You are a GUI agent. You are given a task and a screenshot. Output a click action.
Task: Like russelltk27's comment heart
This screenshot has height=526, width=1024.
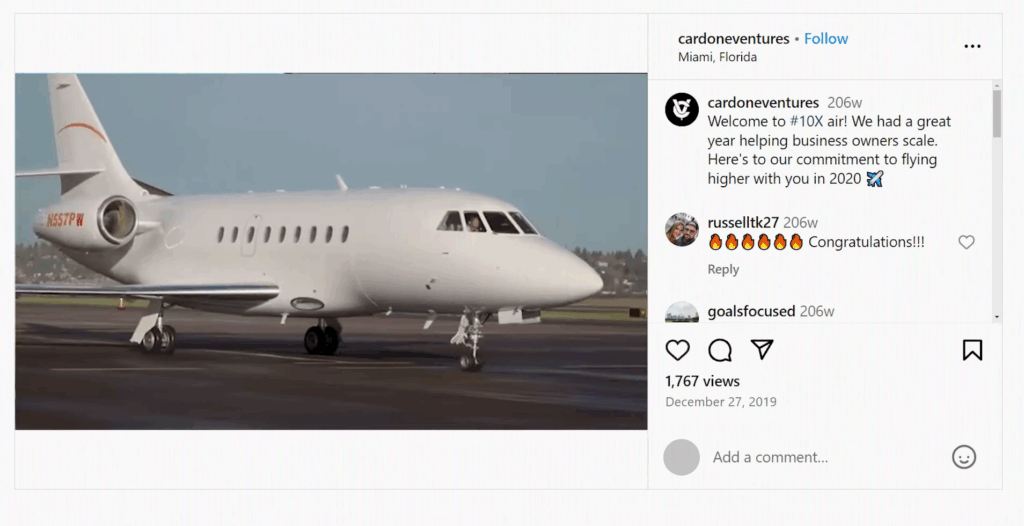[x=966, y=242]
